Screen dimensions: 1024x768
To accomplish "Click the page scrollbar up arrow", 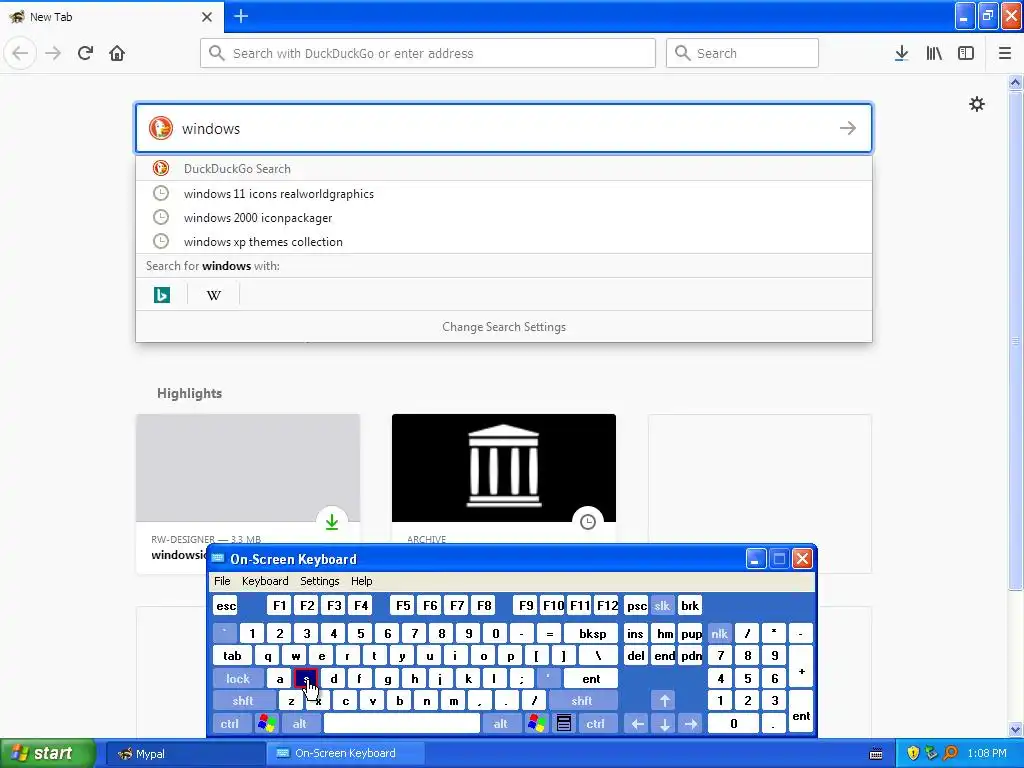I will 1015,82.
